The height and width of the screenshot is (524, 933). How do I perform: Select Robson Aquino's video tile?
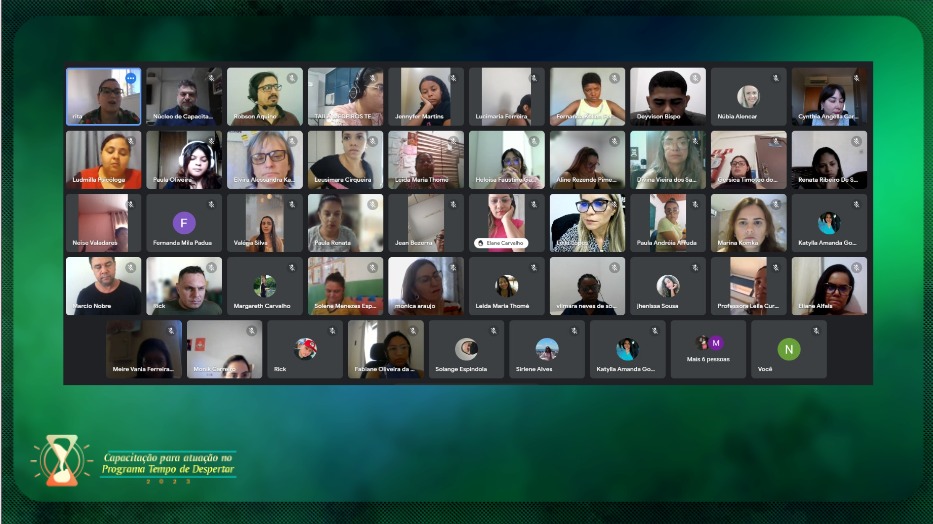pyautogui.click(x=264, y=96)
